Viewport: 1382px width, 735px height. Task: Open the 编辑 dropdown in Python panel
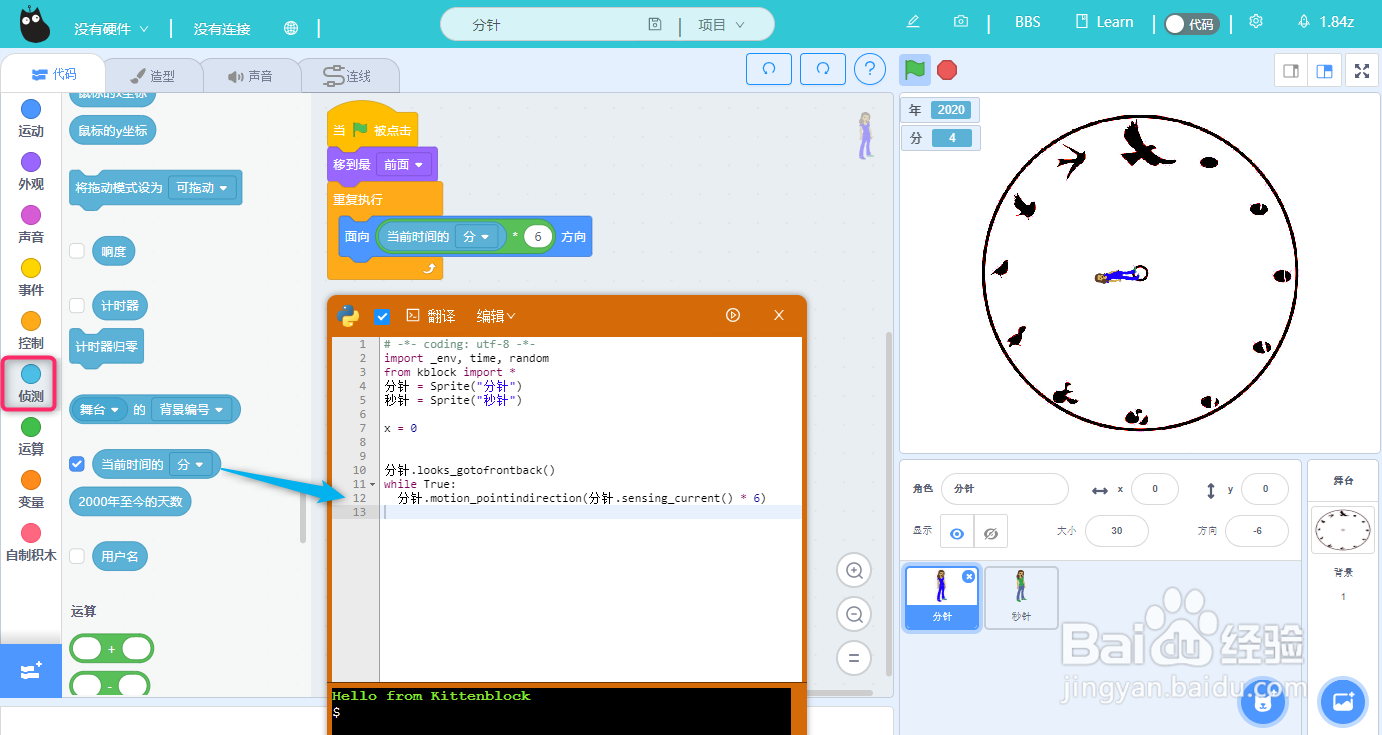pos(496,316)
